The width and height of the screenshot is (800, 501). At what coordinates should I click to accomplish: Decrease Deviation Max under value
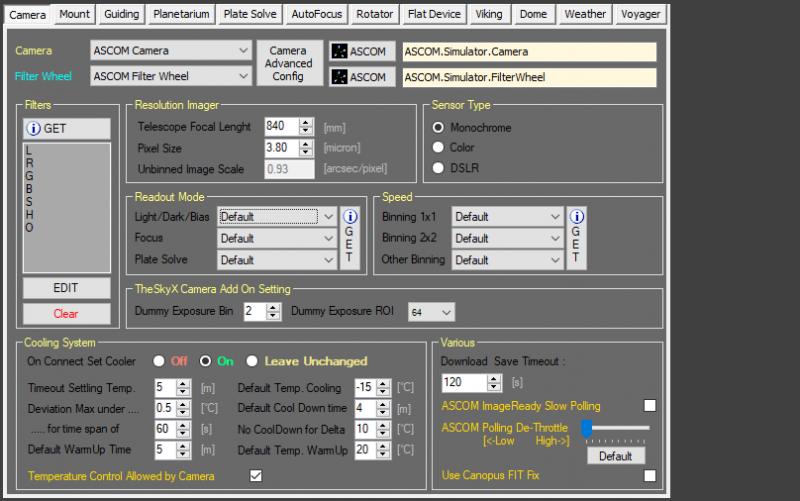[x=183, y=413]
